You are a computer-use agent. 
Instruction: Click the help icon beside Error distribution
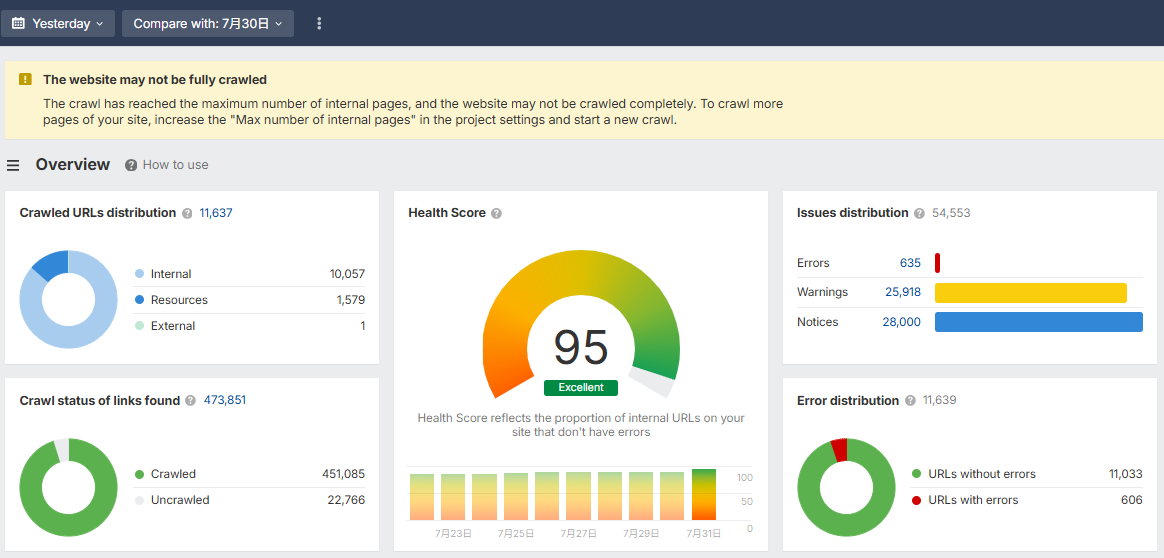(x=911, y=401)
